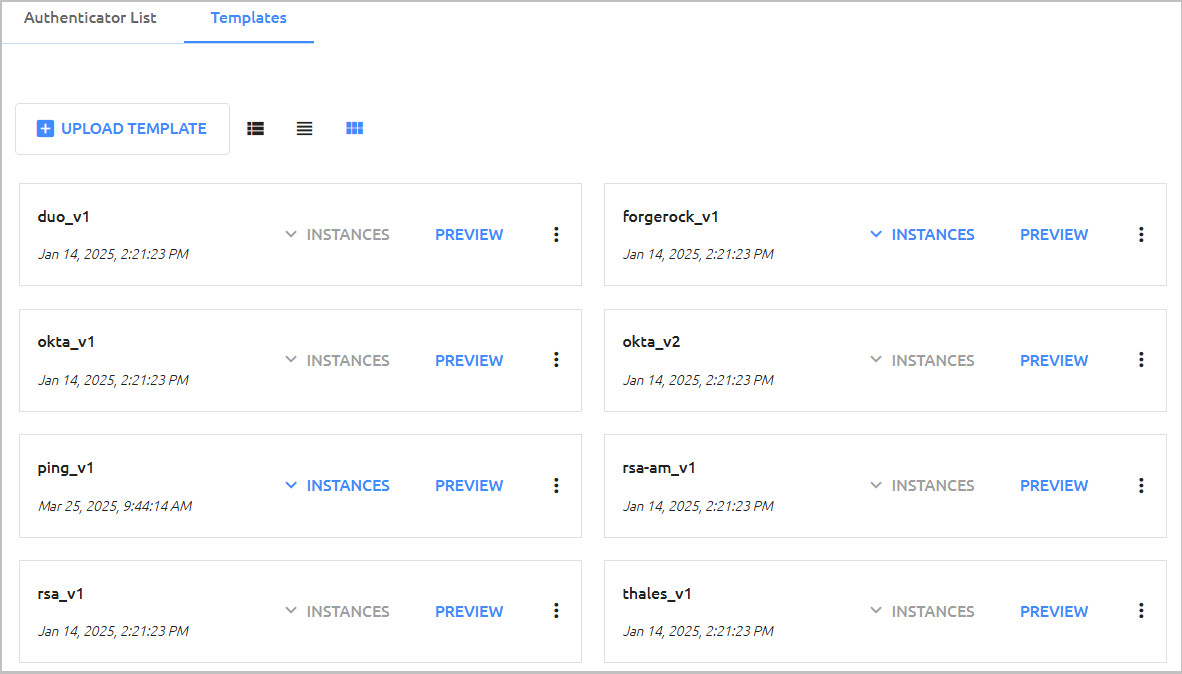The width and height of the screenshot is (1182, 674).
Task: Click the rsa_v1 template name
Action: click(60, 594)
